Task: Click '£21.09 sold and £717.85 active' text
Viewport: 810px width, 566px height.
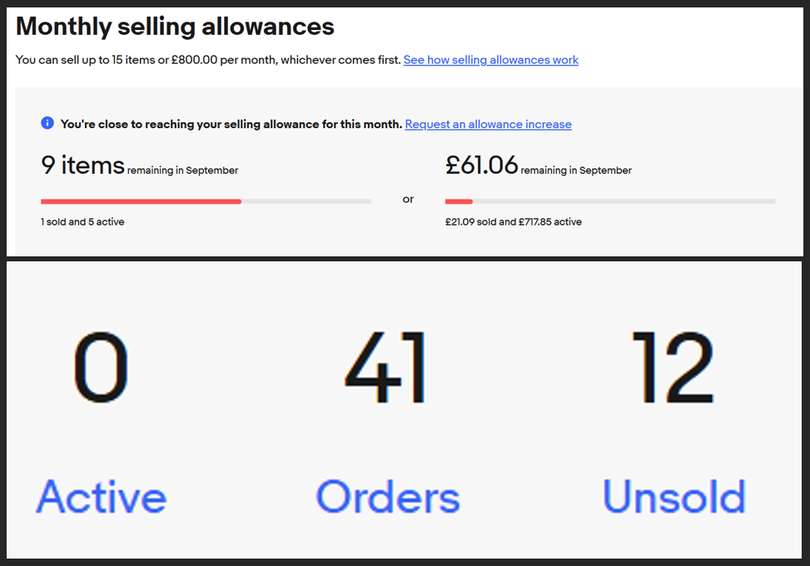Action: click(x=513, y=222)
